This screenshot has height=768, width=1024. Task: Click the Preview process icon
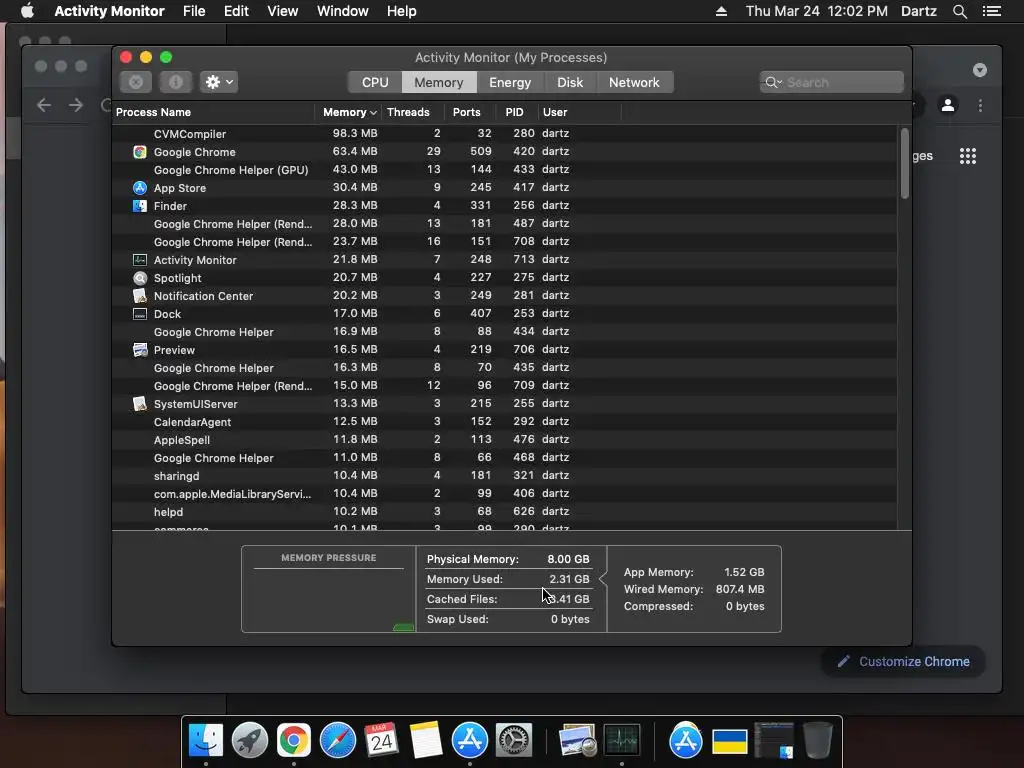click(x=140, y=349)
